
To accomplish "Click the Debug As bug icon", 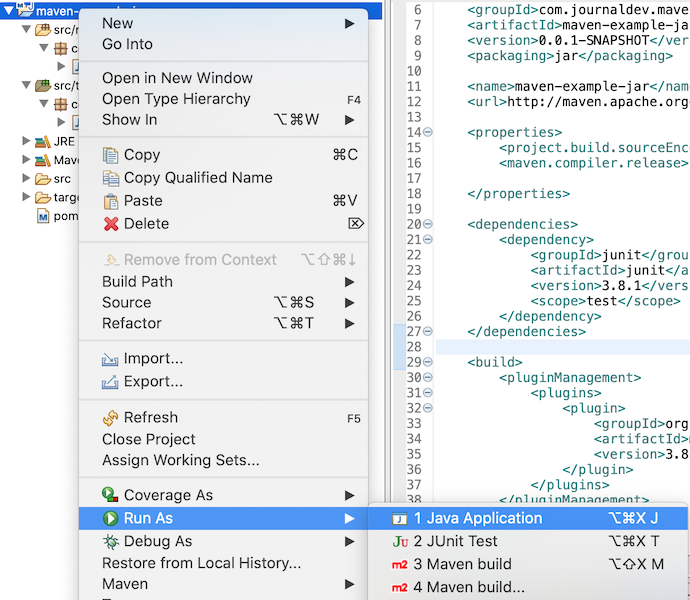I will coord(110,541).
